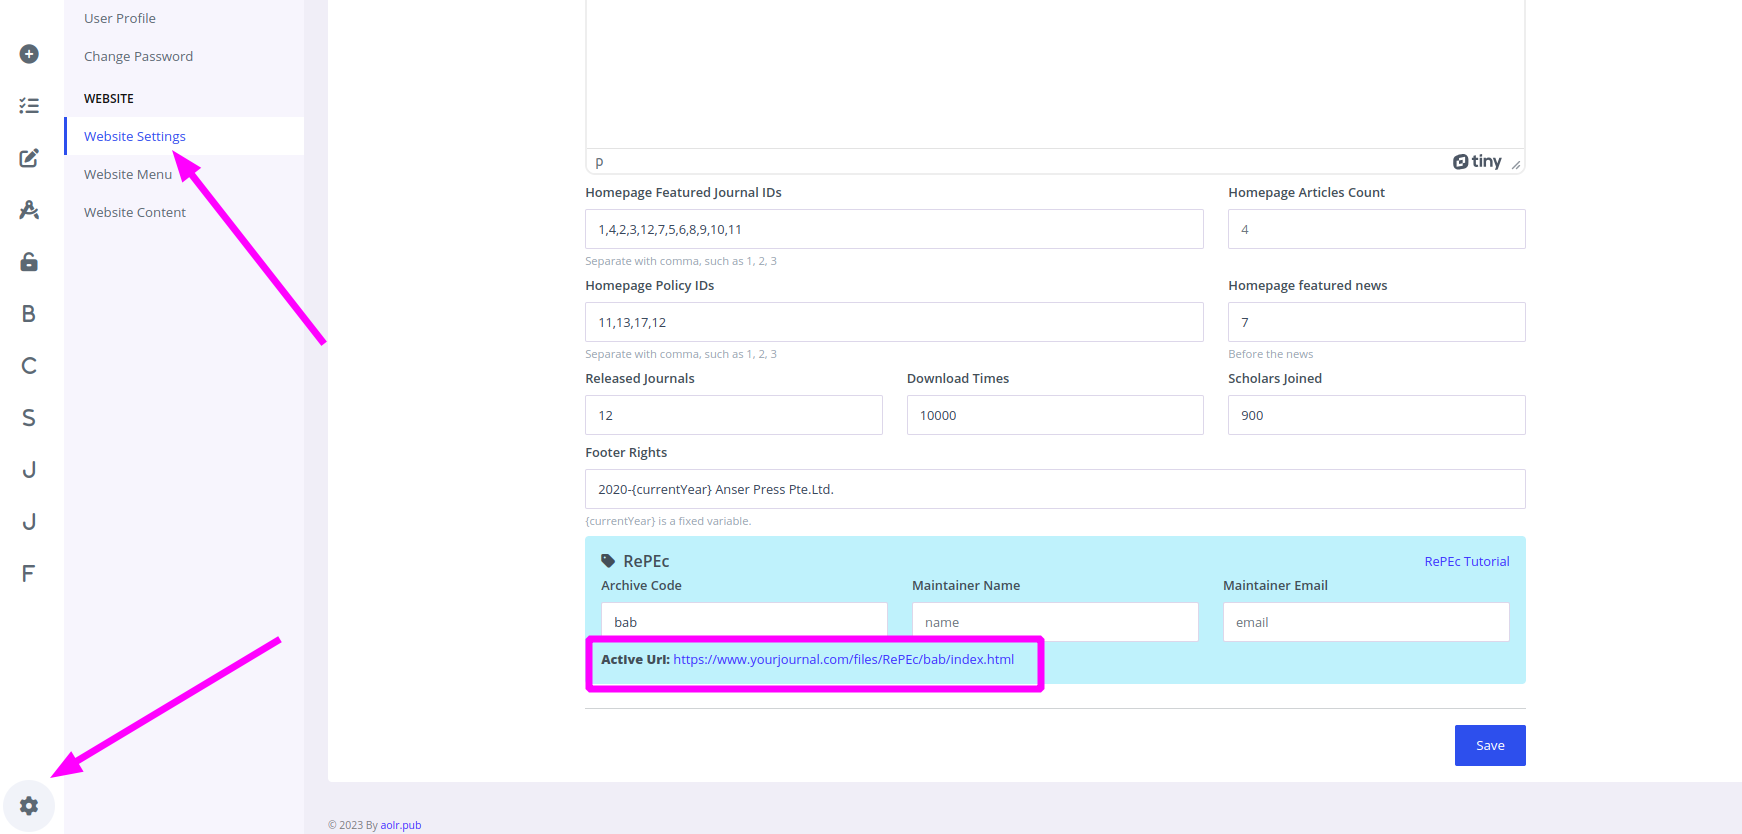Click the Archive Code input field
Screen dimensions: 1742x834
743,621
